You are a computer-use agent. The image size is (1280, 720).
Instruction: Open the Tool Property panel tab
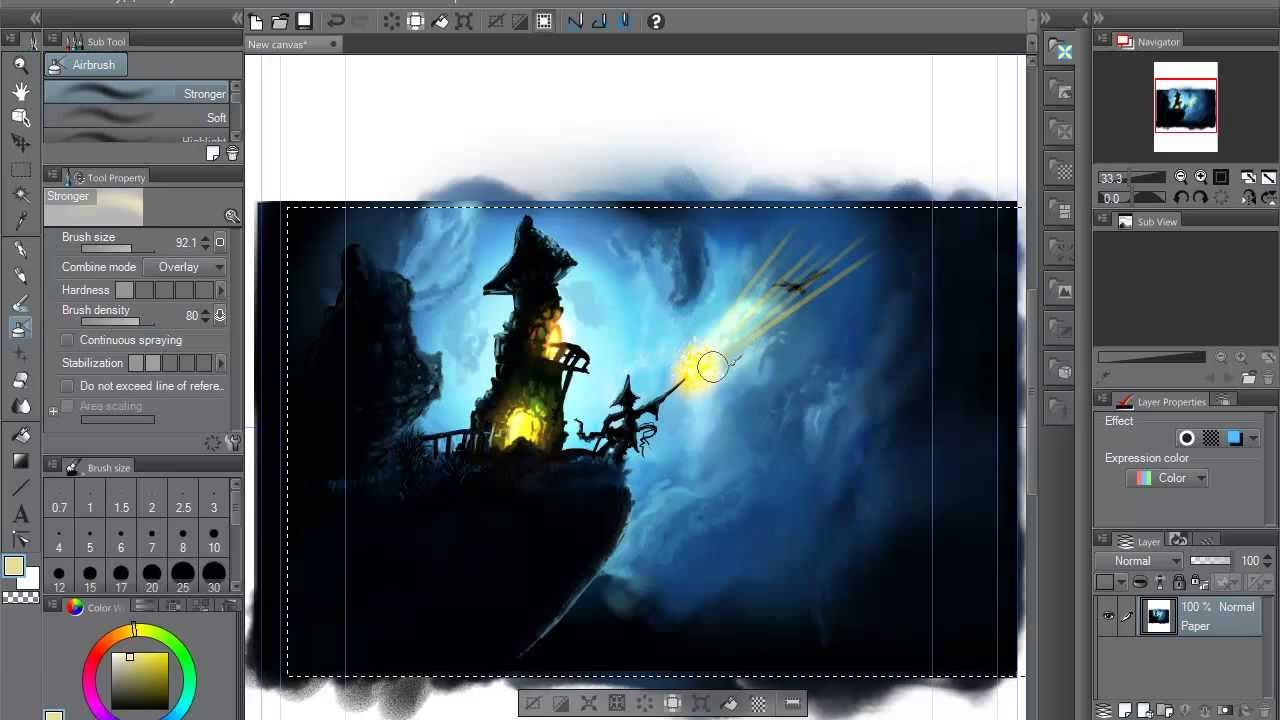tap(106, 177)
